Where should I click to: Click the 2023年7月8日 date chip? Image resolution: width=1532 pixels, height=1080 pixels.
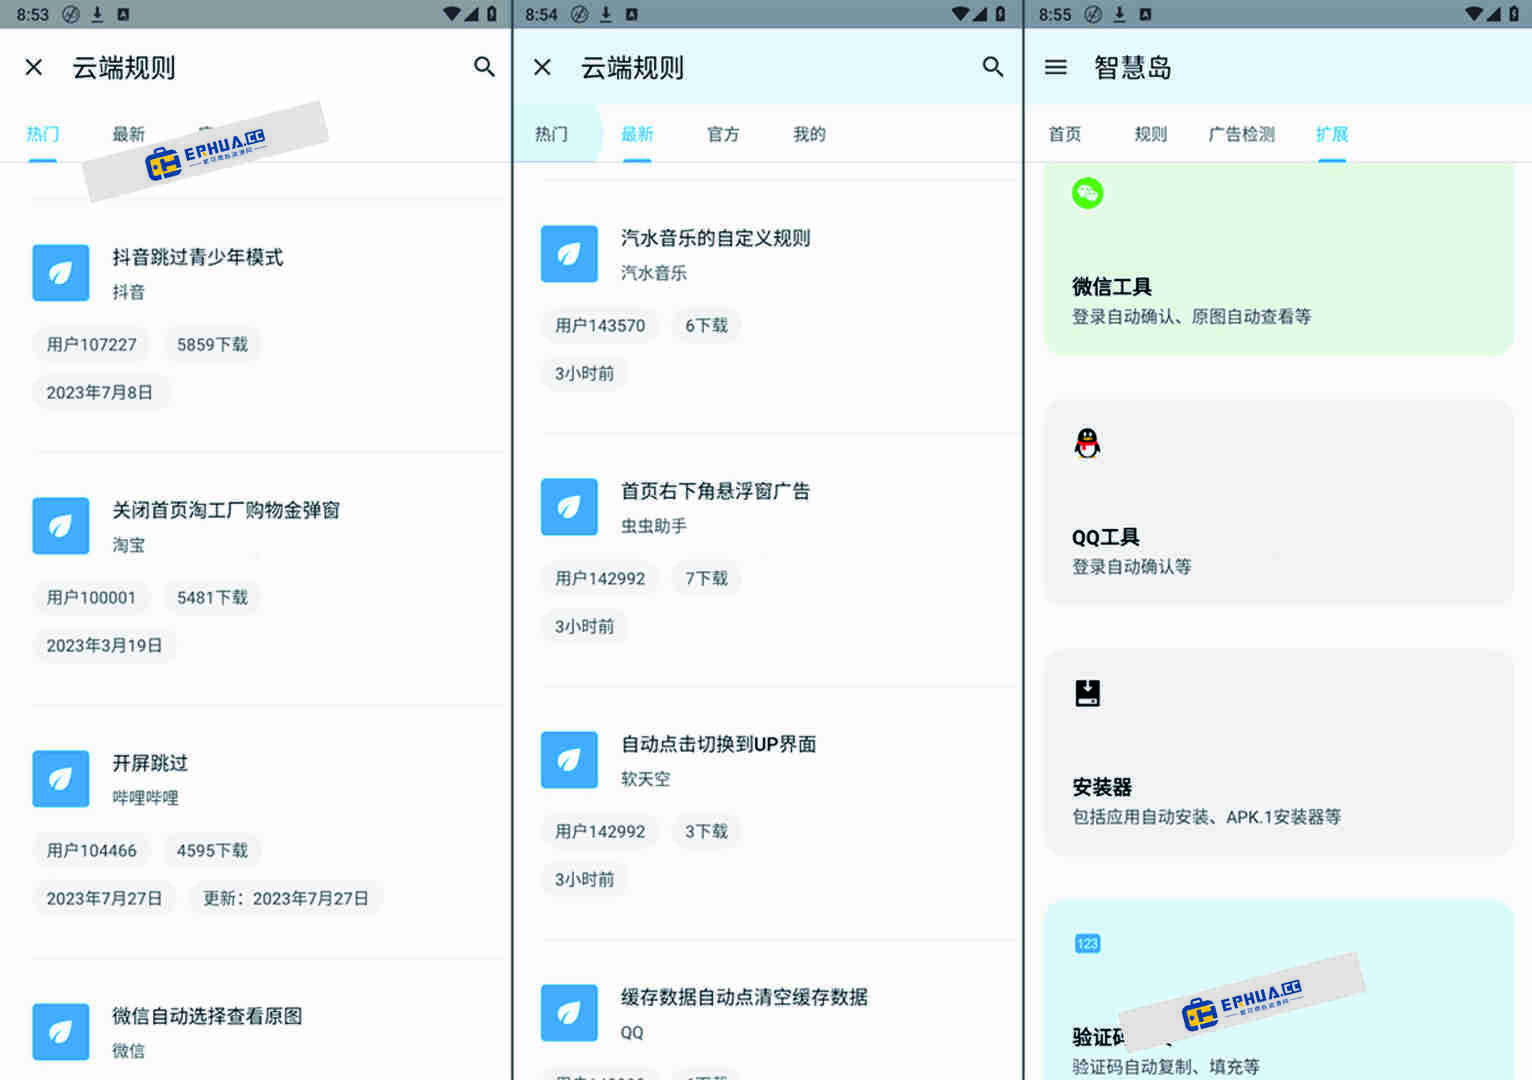click(100, 392)
